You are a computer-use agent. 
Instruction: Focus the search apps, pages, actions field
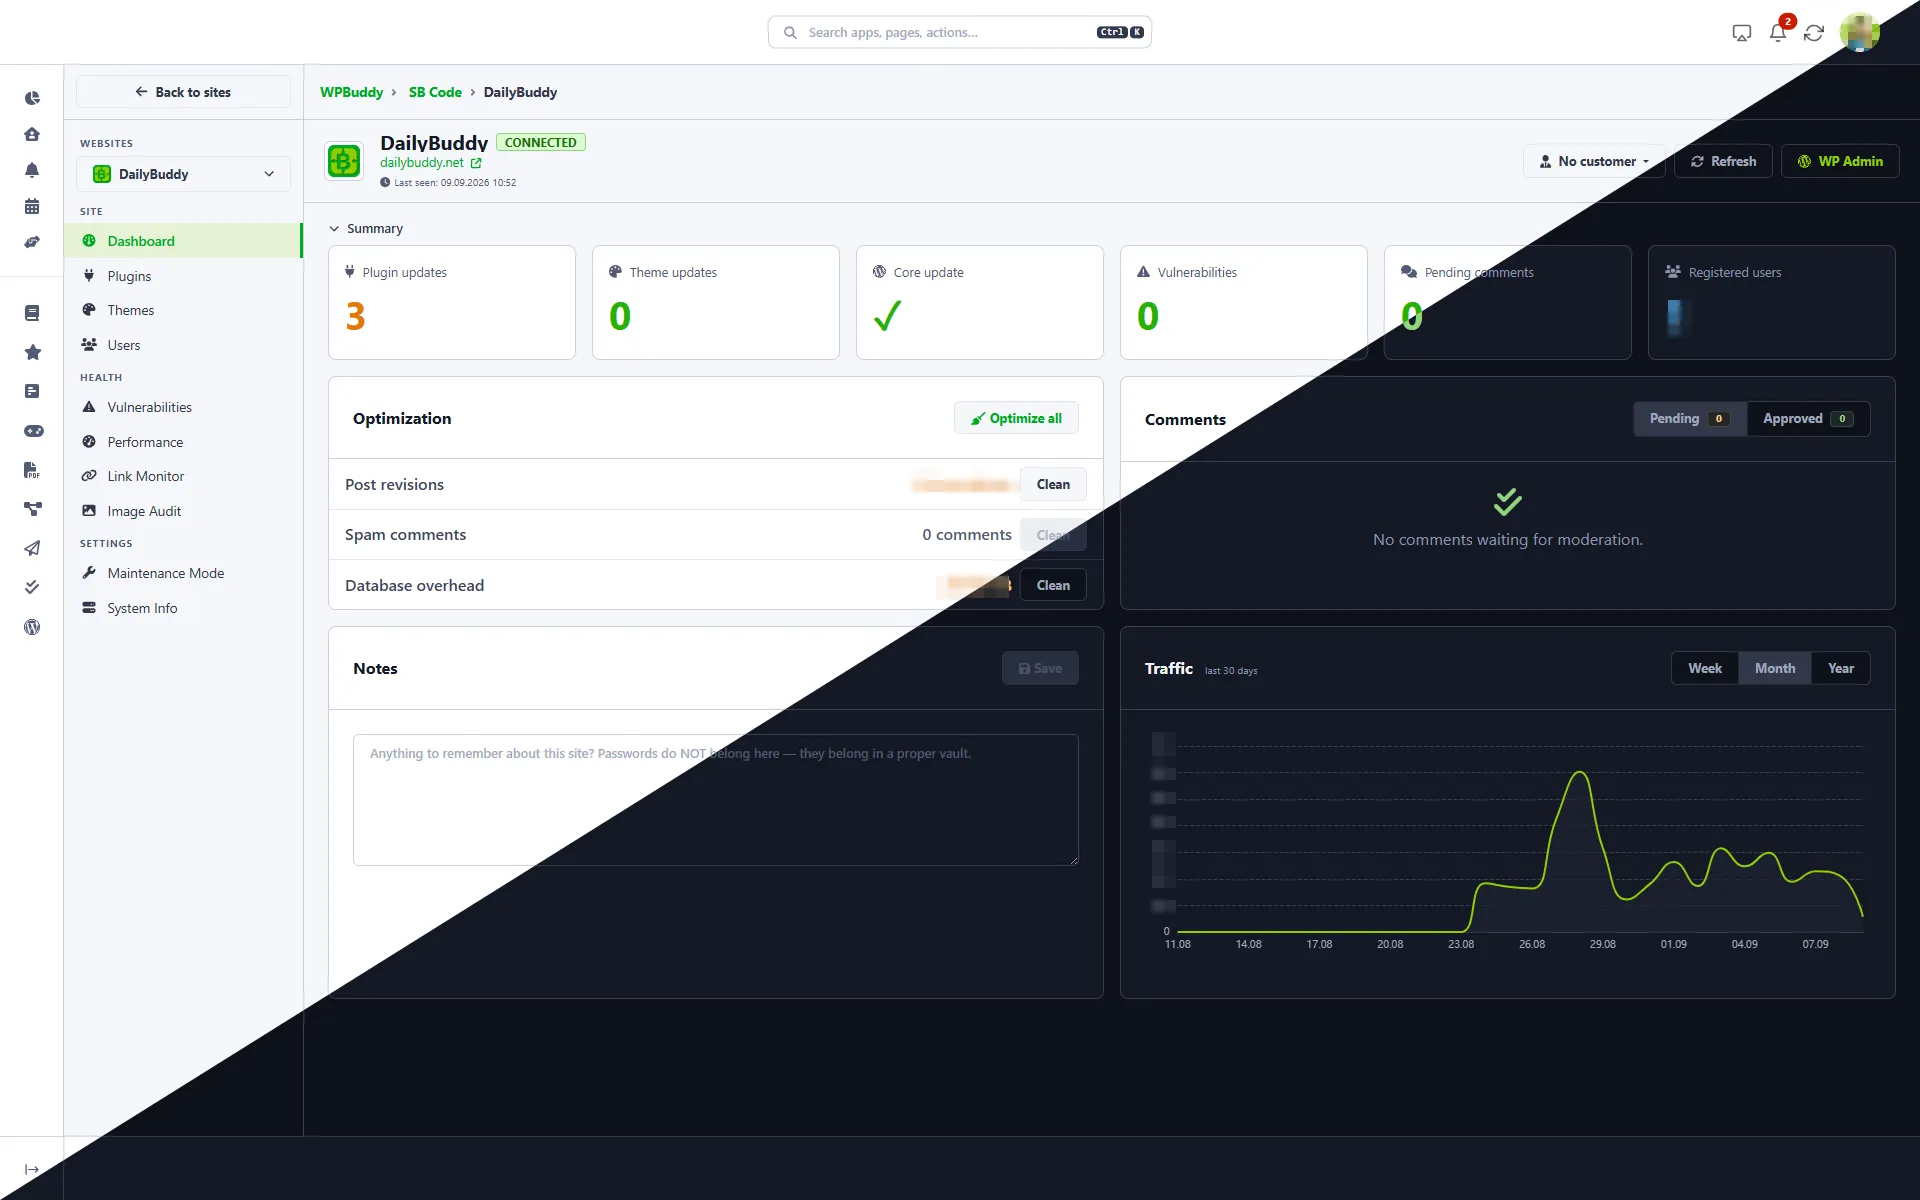coord(960,32)
